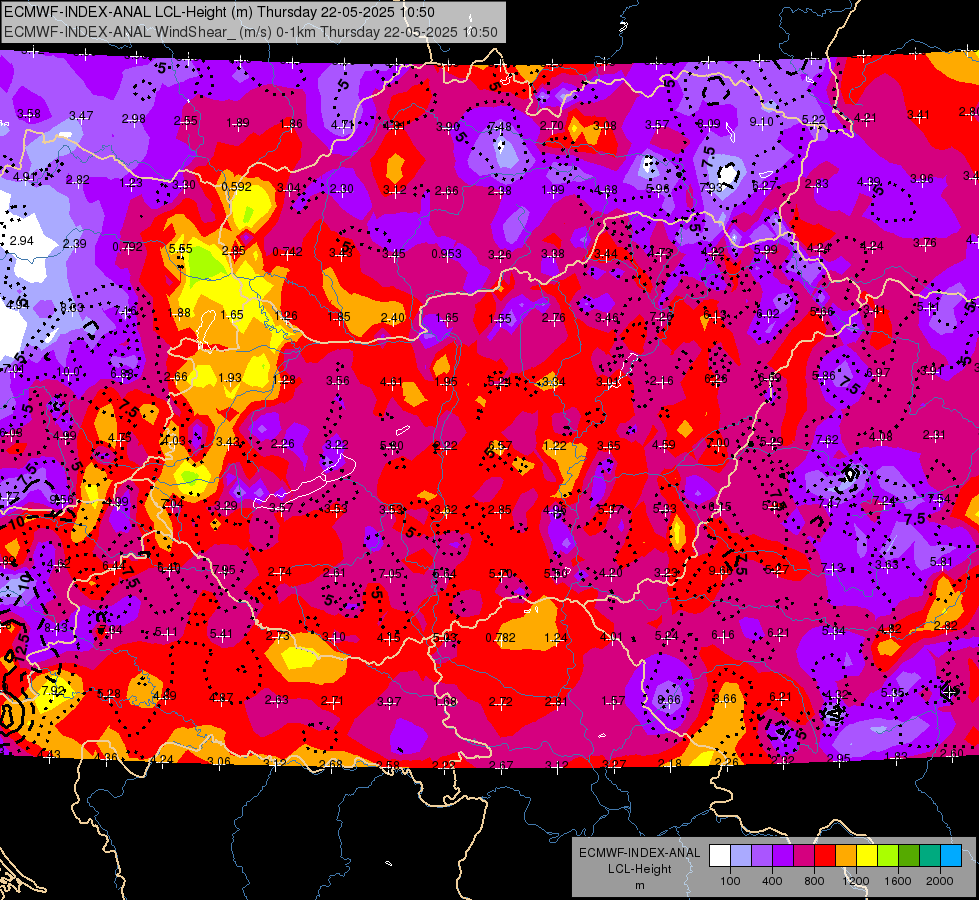Screen dimensions: 979x900
Task: Click the wind shear value 3.58
Action: tap(29, 114)
